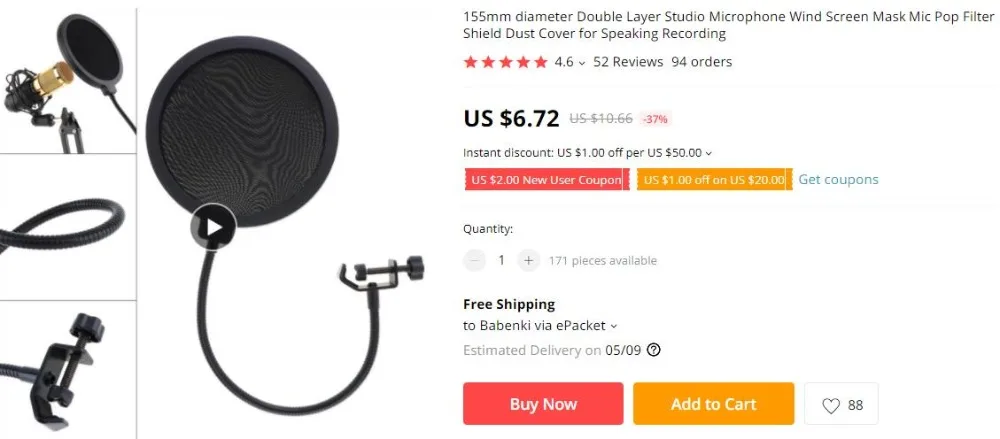Image resolution: width=1000 pixels, height=439 pixels.
Task: Play the product video
Action: pos(213,227)
